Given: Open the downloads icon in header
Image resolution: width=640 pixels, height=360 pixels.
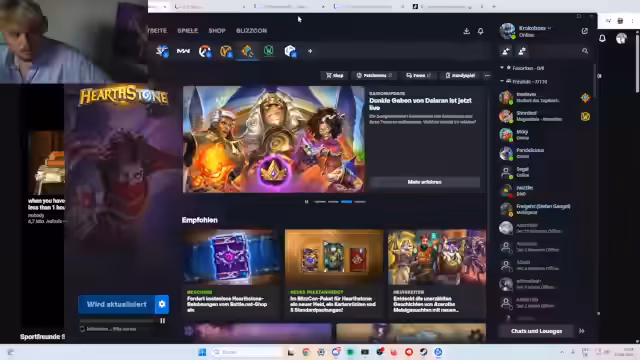Looking at the screenshot, I should [x=467, y=31].
